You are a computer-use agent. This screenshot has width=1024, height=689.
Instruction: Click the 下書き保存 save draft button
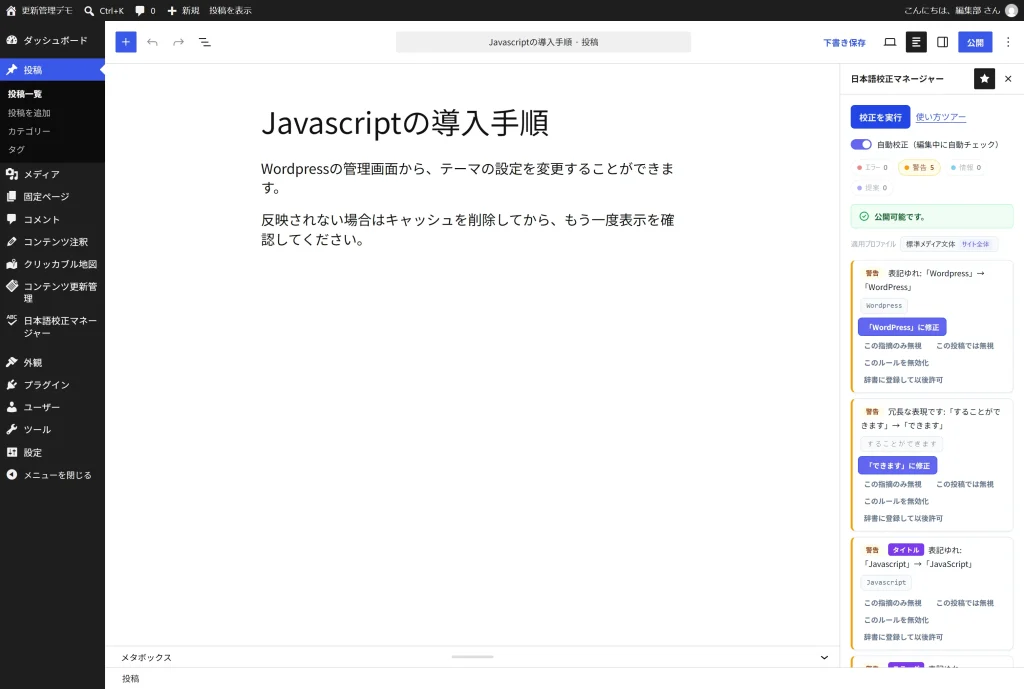click(844, 42)
